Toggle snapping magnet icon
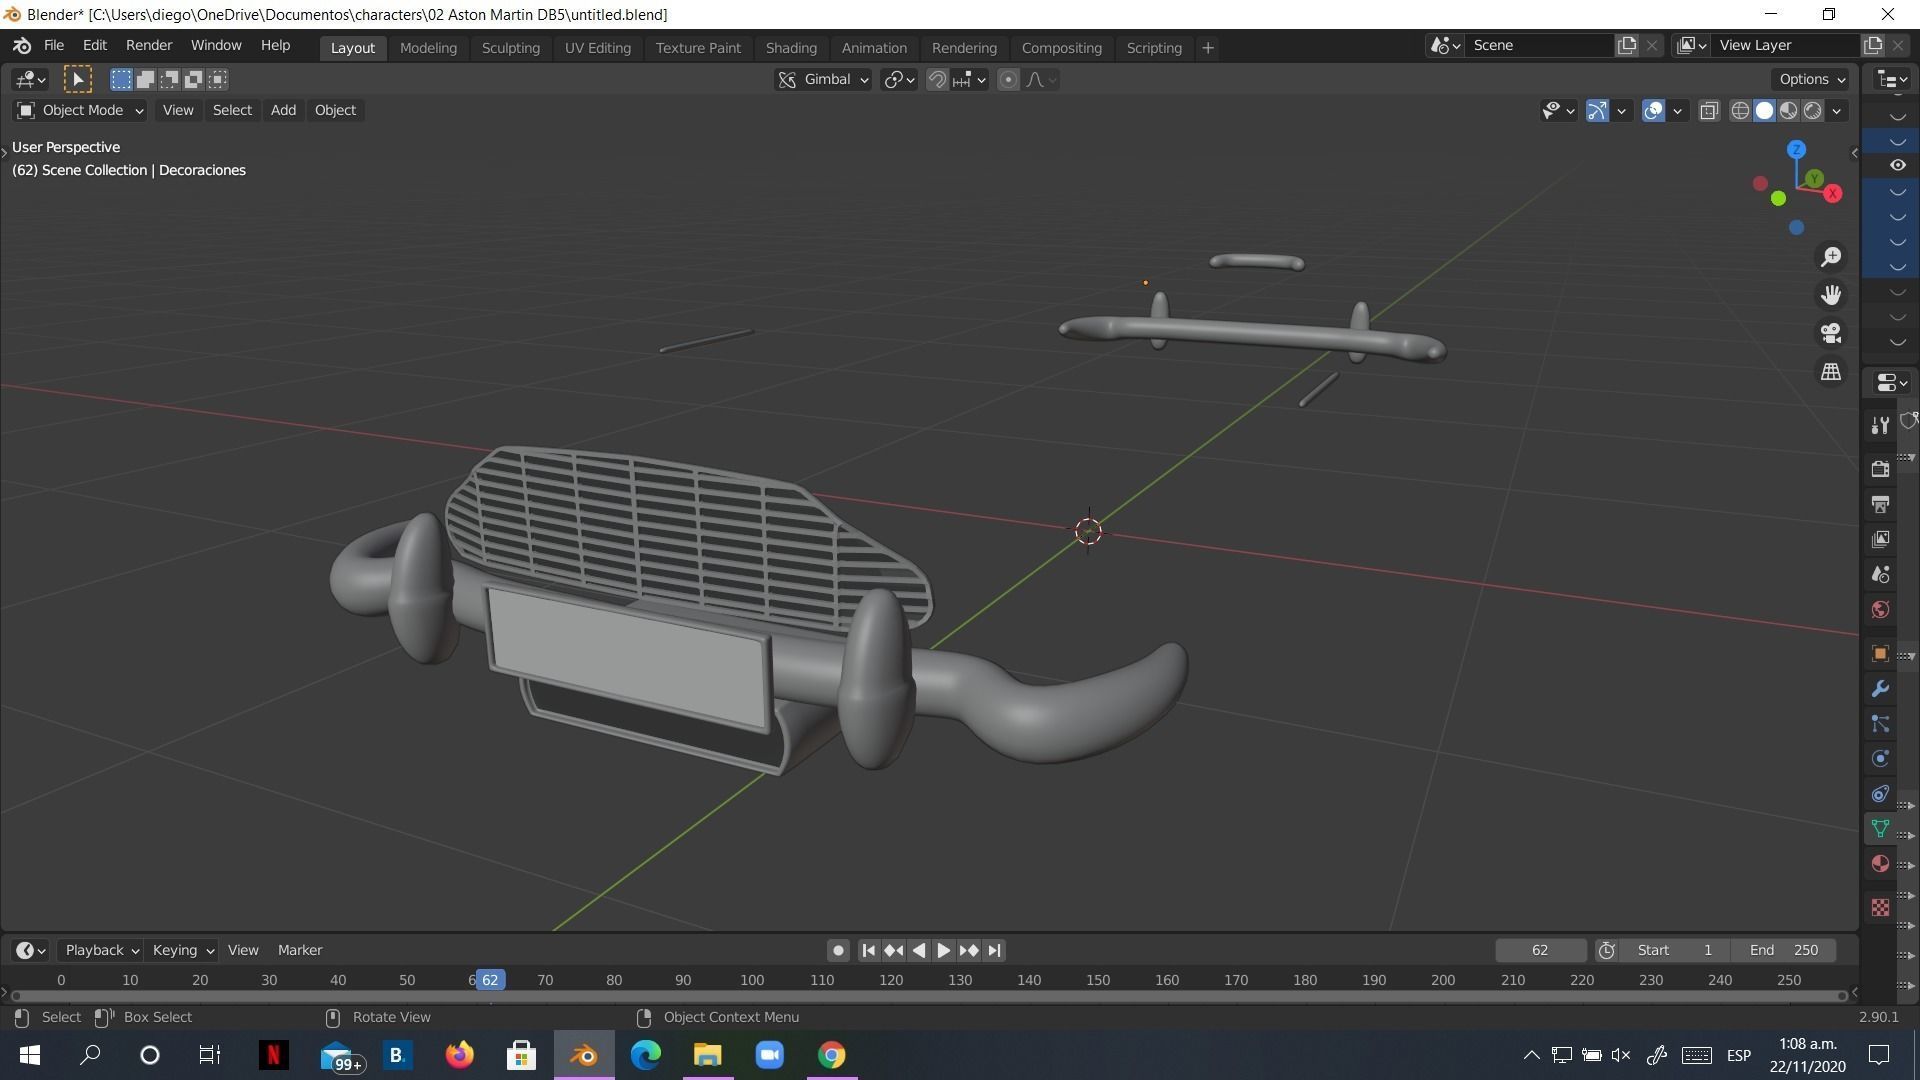This screenshot has width=1920, height=1080. tap(937, 80)
